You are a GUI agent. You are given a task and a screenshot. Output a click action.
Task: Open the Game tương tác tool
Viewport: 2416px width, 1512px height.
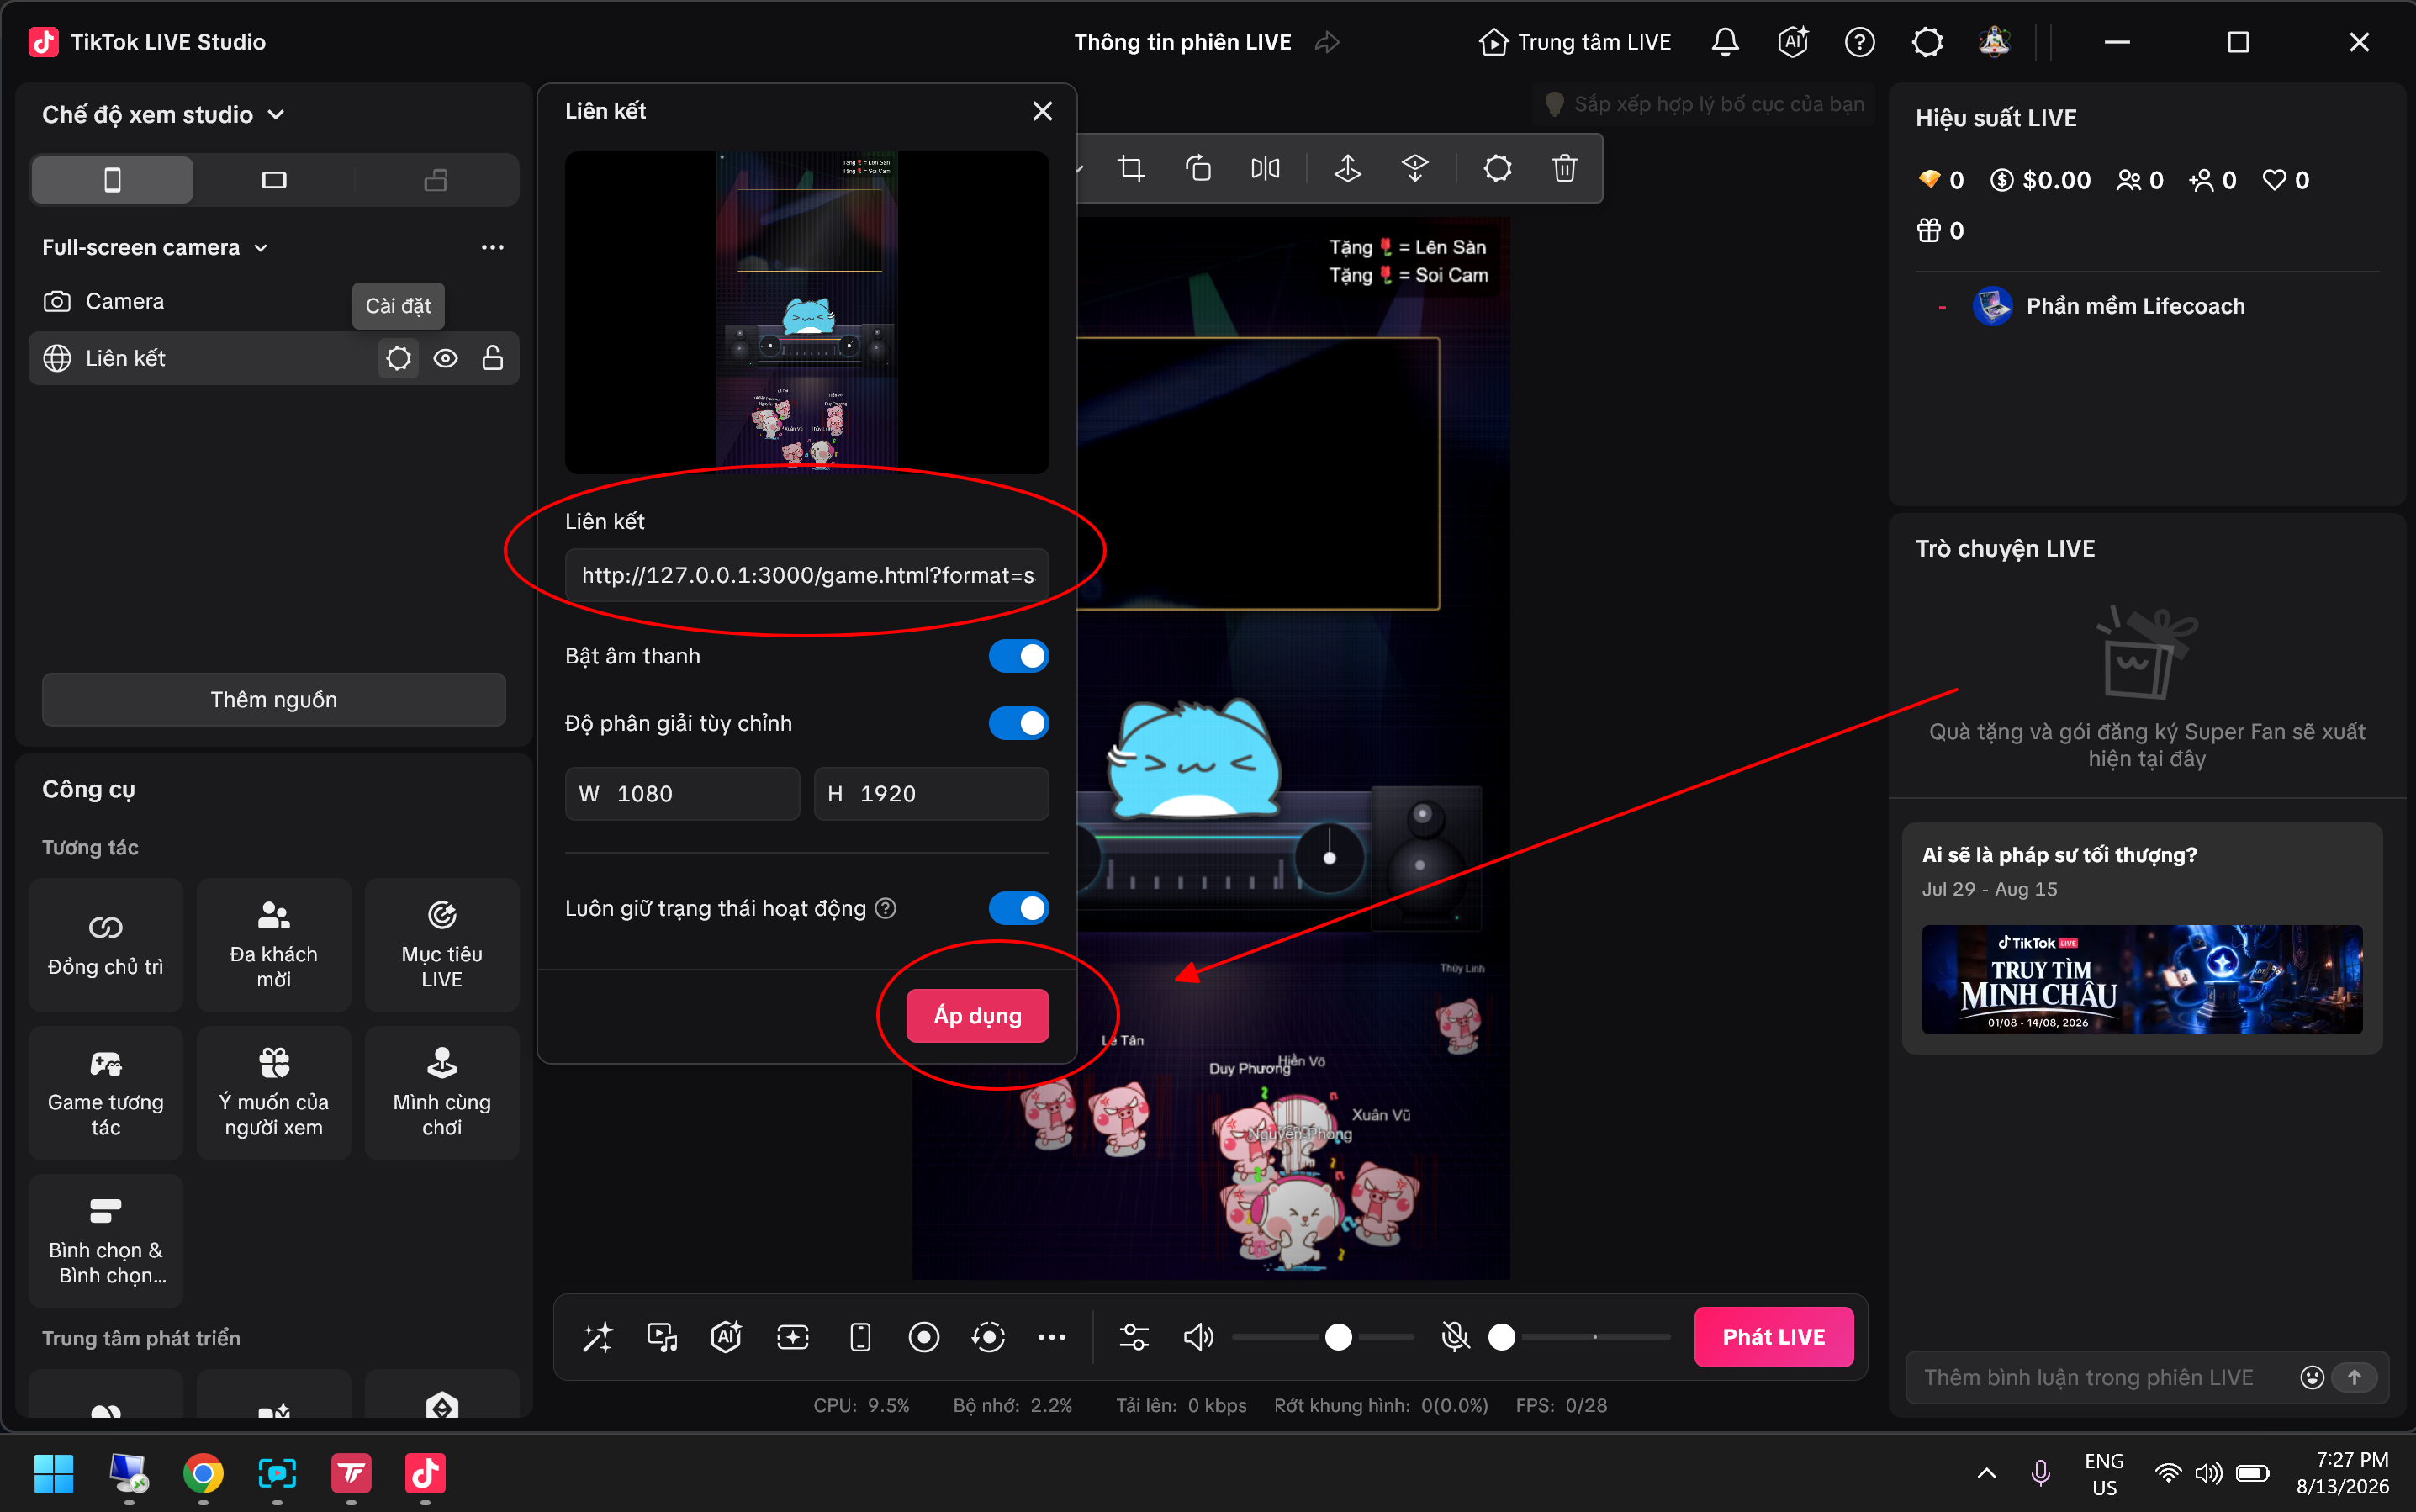click(106, 1093)
